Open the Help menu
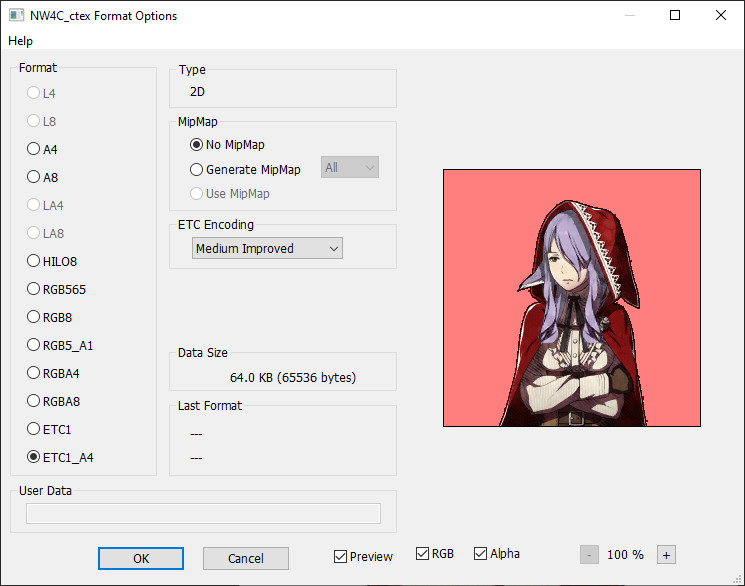This screenshot has width=745, height=586. [20, 41]
